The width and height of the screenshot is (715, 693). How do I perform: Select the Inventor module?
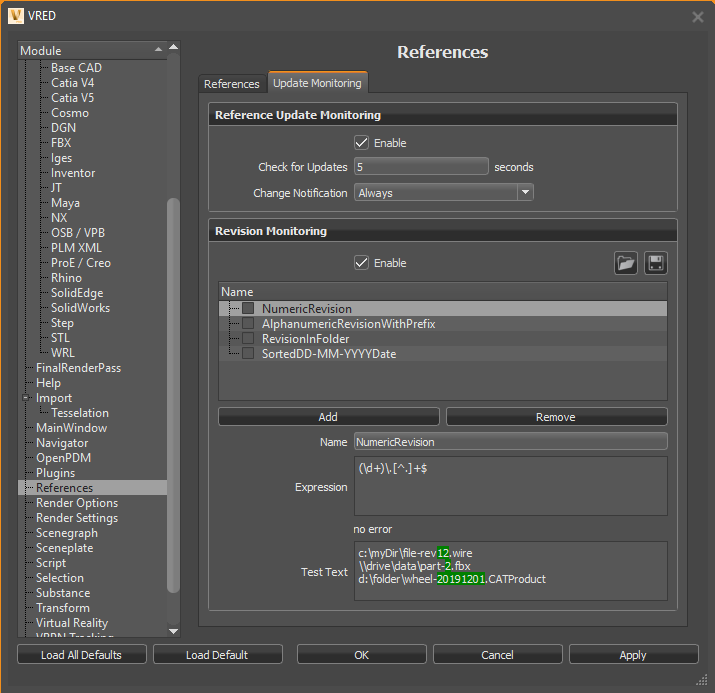point(73,173)
